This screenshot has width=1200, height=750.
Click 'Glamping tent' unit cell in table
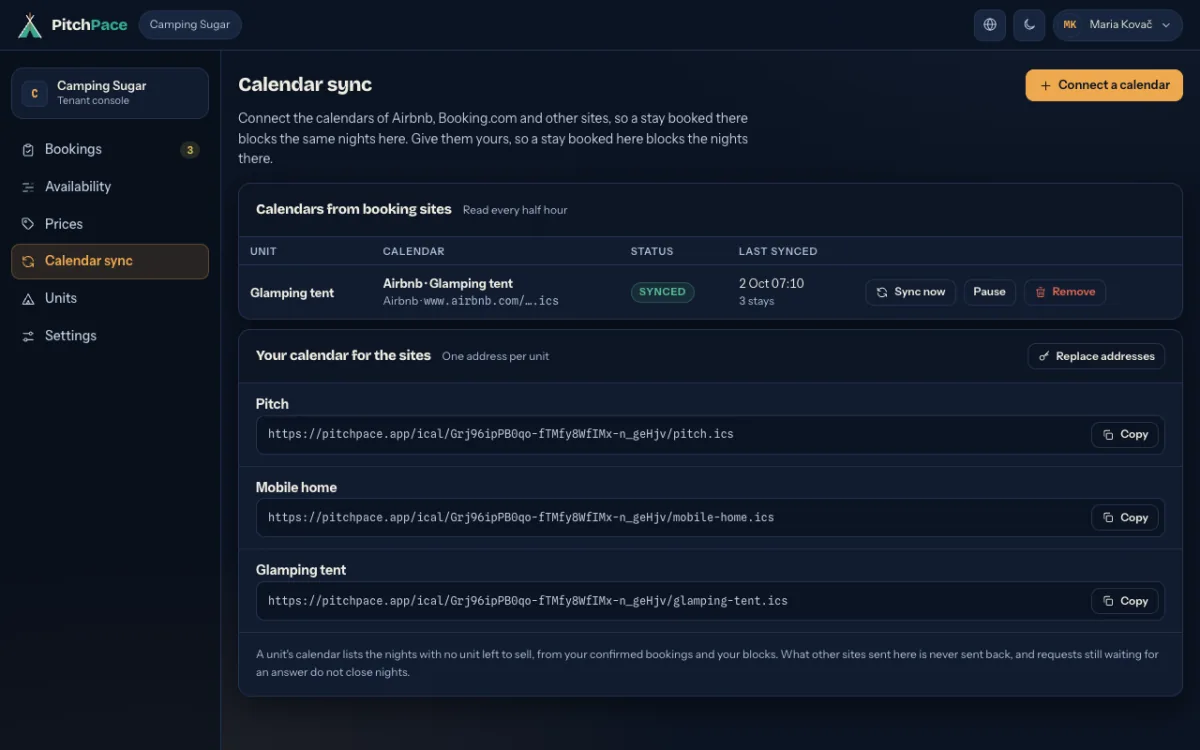292,293
